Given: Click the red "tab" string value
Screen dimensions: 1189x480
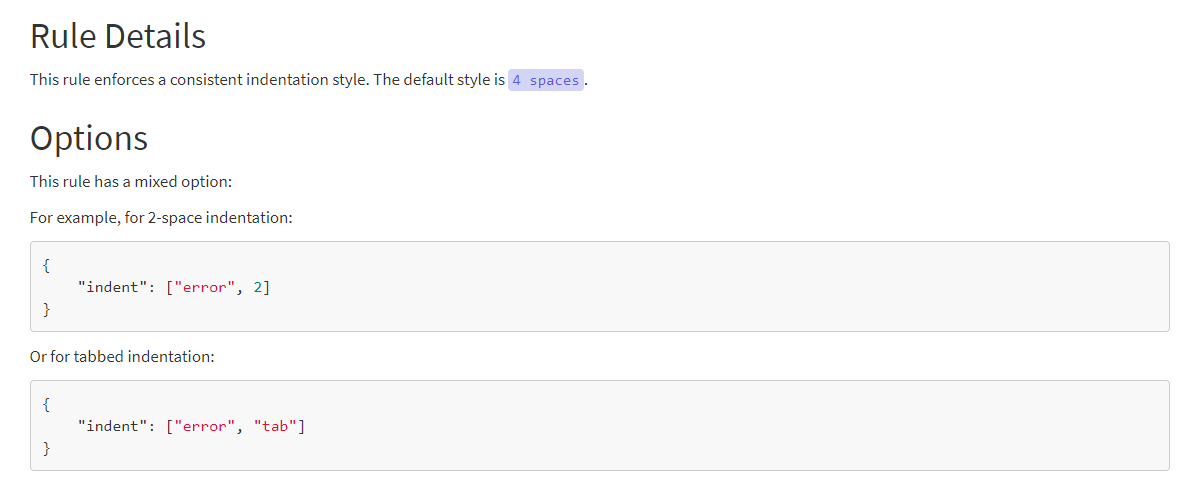Looking at the screenshot, I should [x=275, y=426].
